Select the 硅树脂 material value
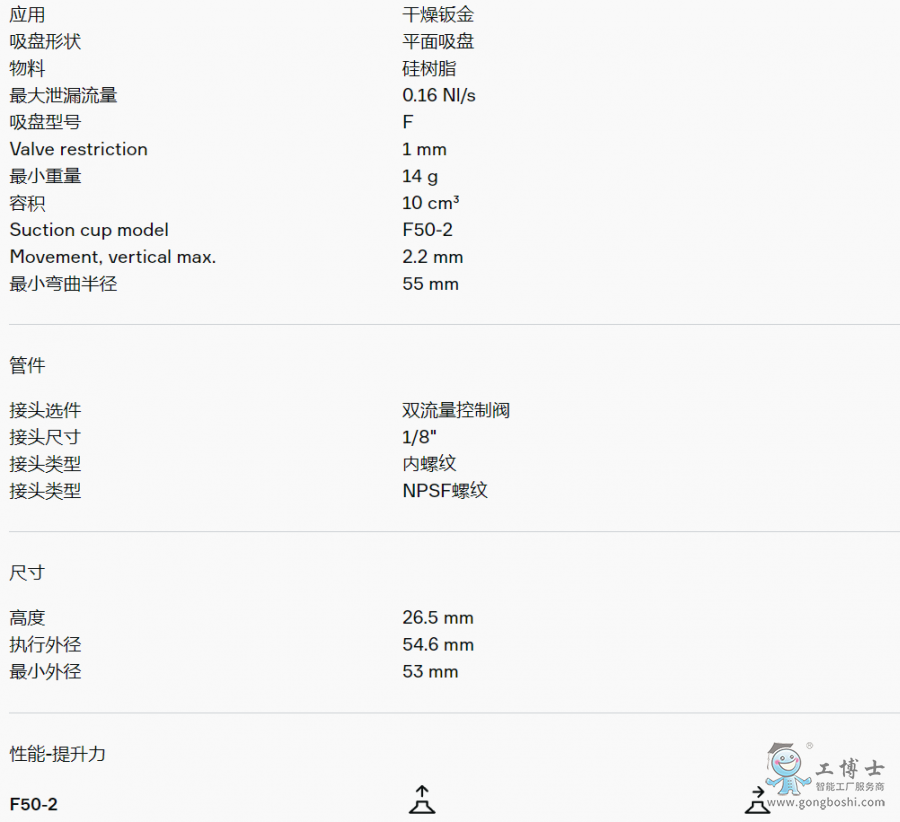 (429, 68)
